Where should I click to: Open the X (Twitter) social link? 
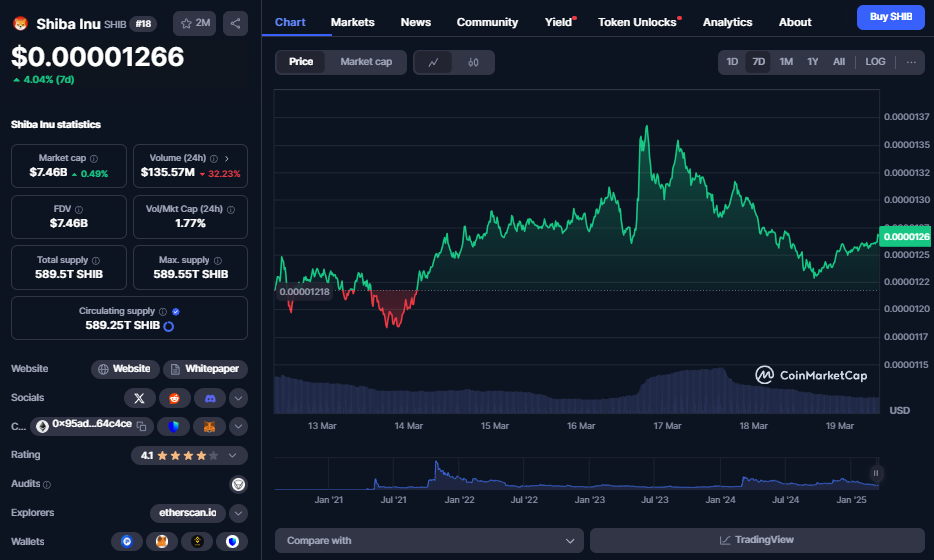pos(139,398)
